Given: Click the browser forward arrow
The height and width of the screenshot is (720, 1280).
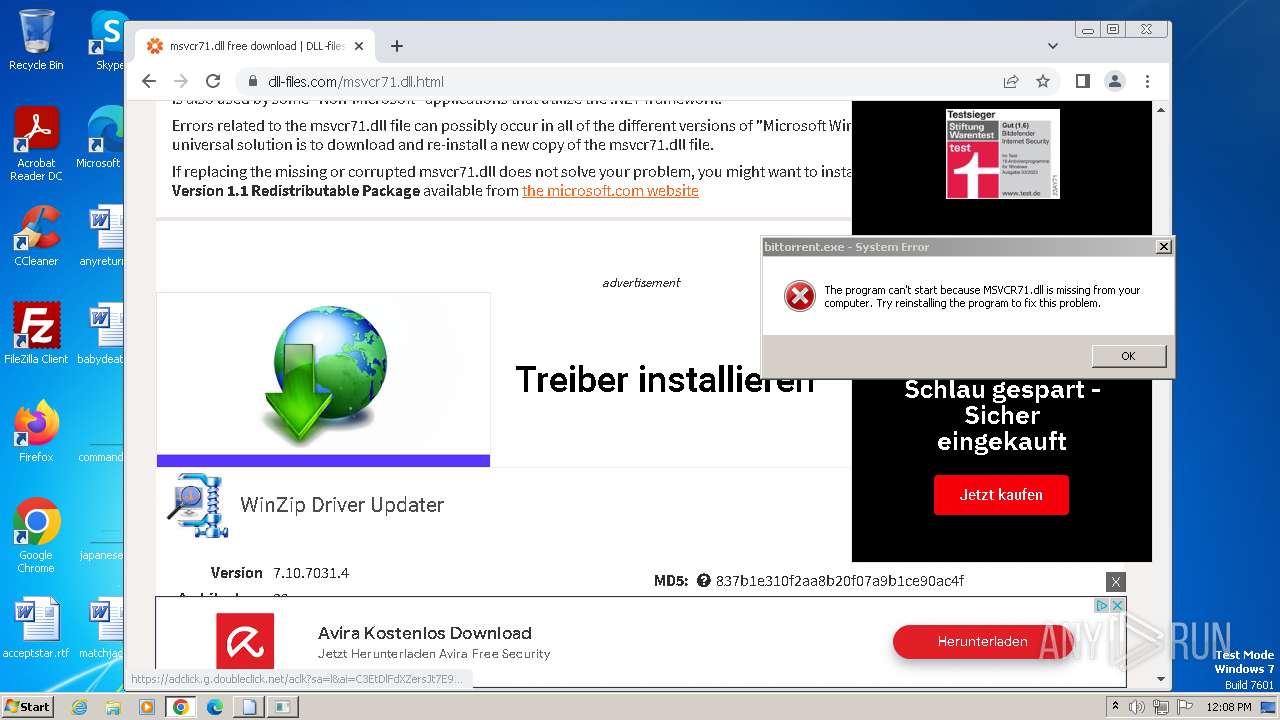Looking at the screenshot, I should (x=181, y=81).
